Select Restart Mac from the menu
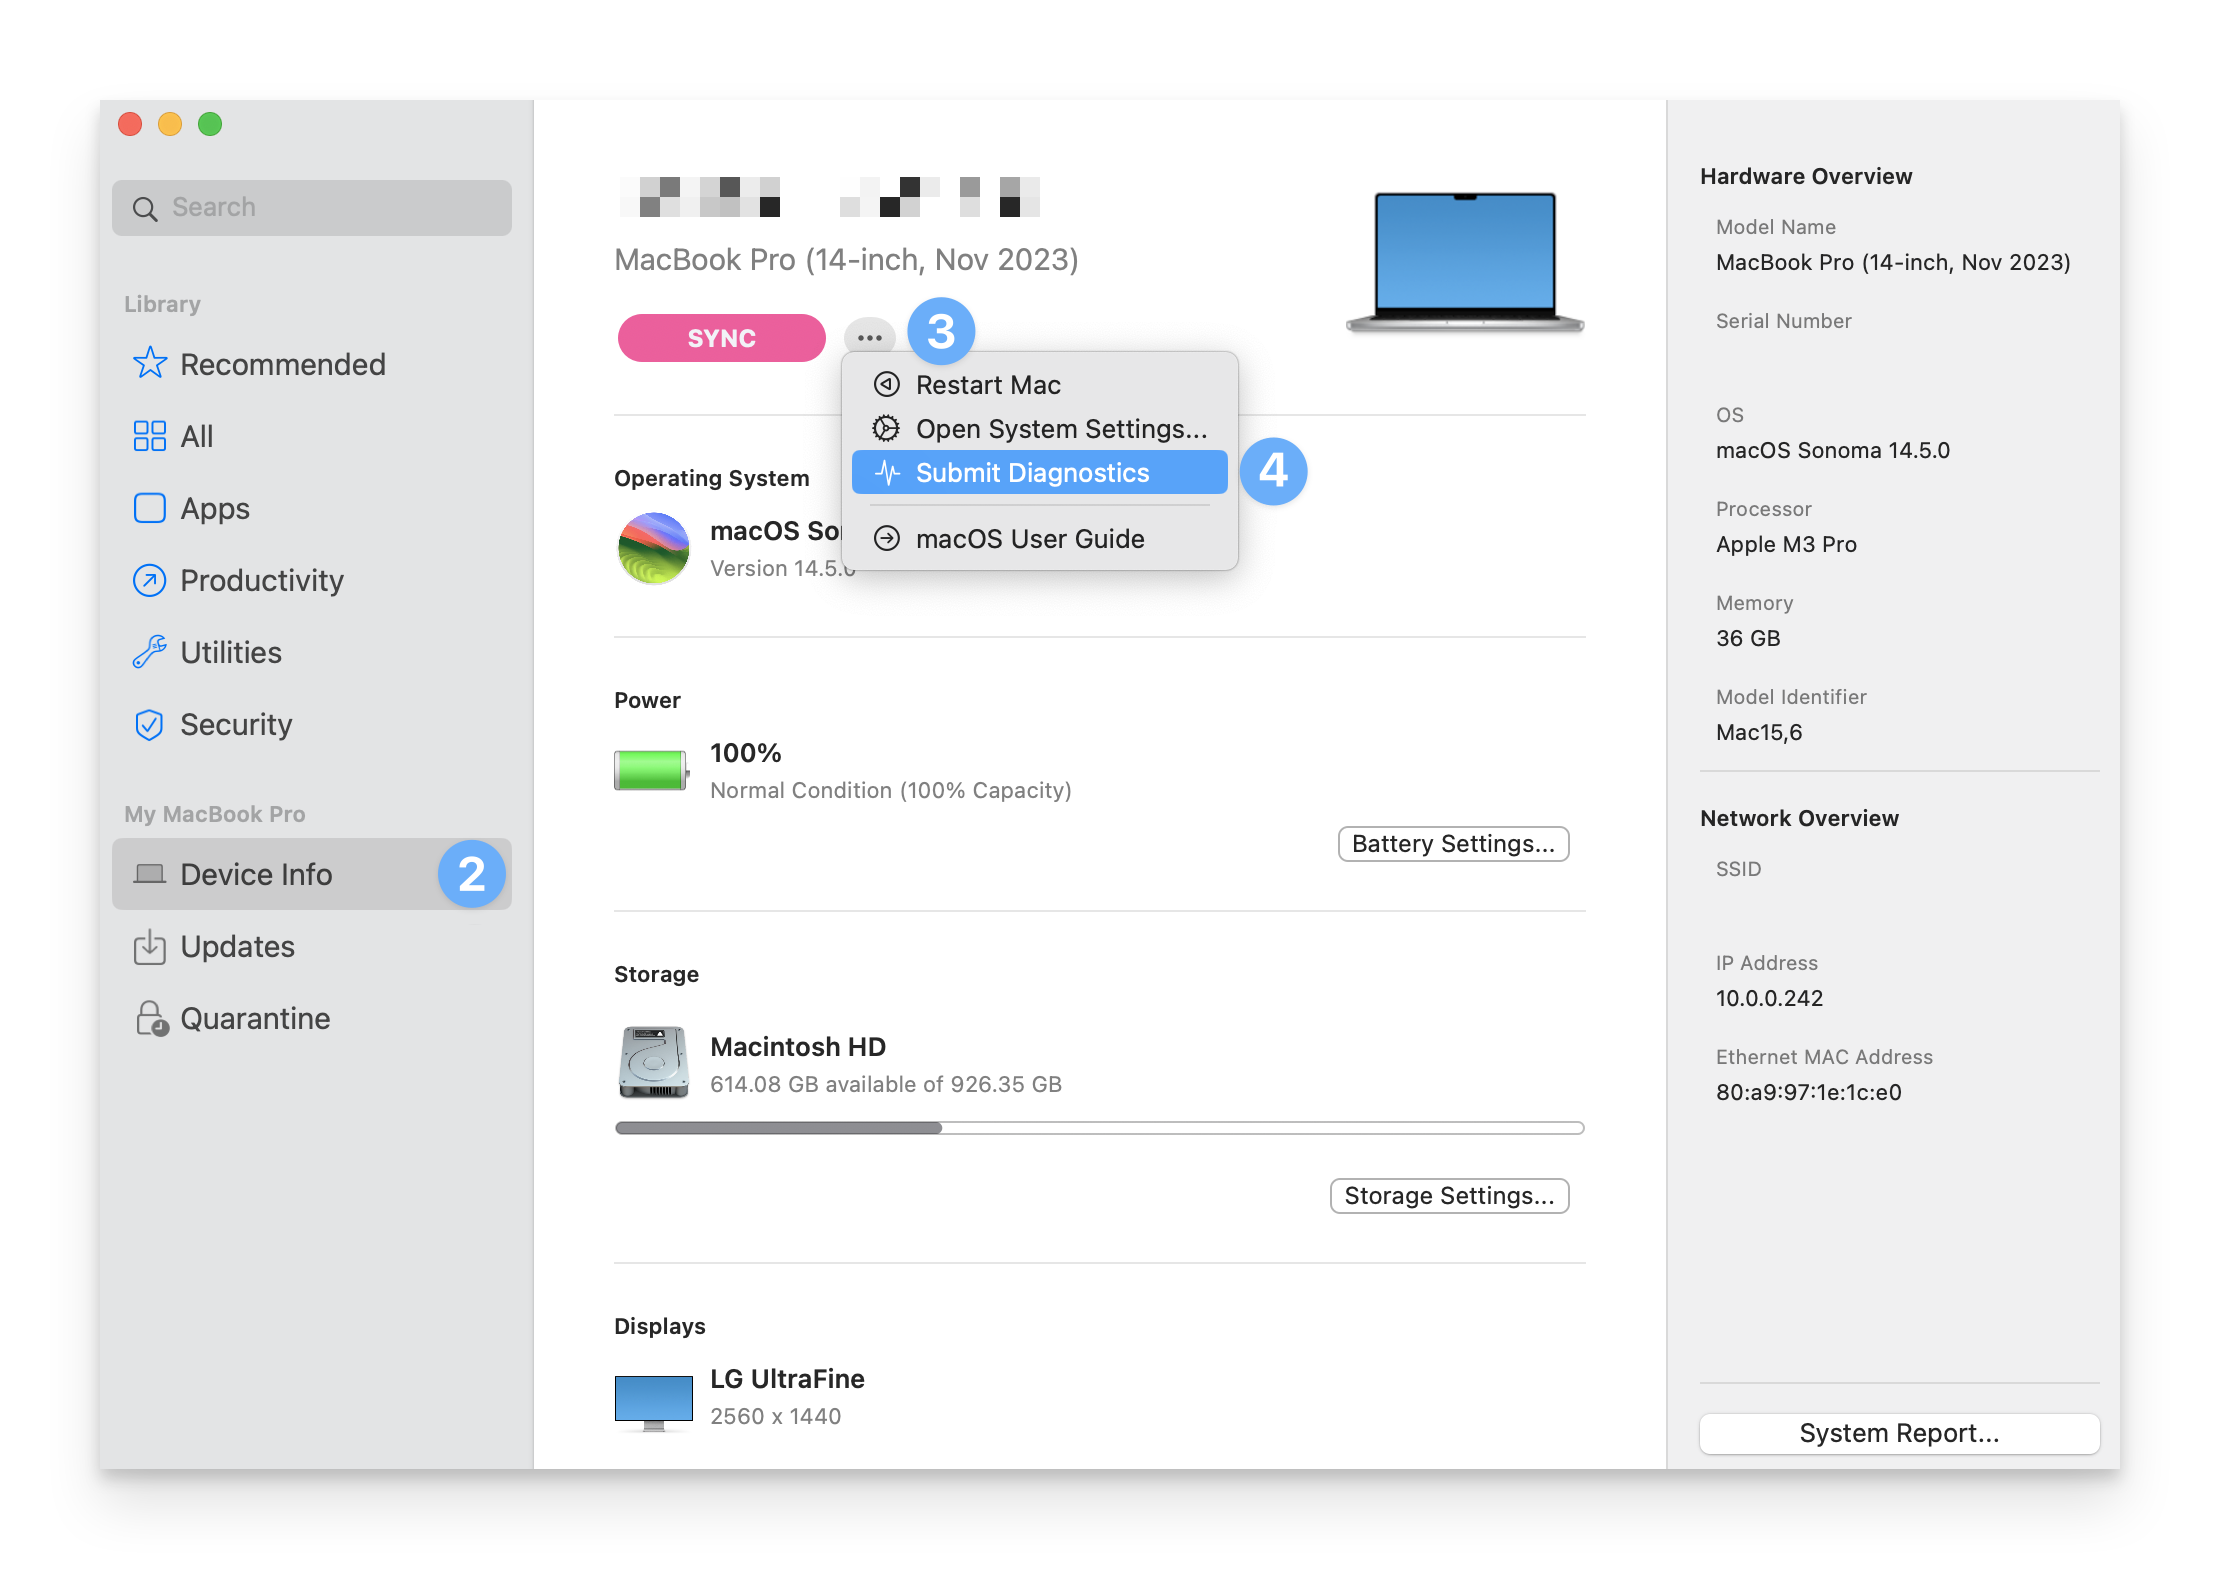The image size is (2220, 1569). click(x=988, y=384)
